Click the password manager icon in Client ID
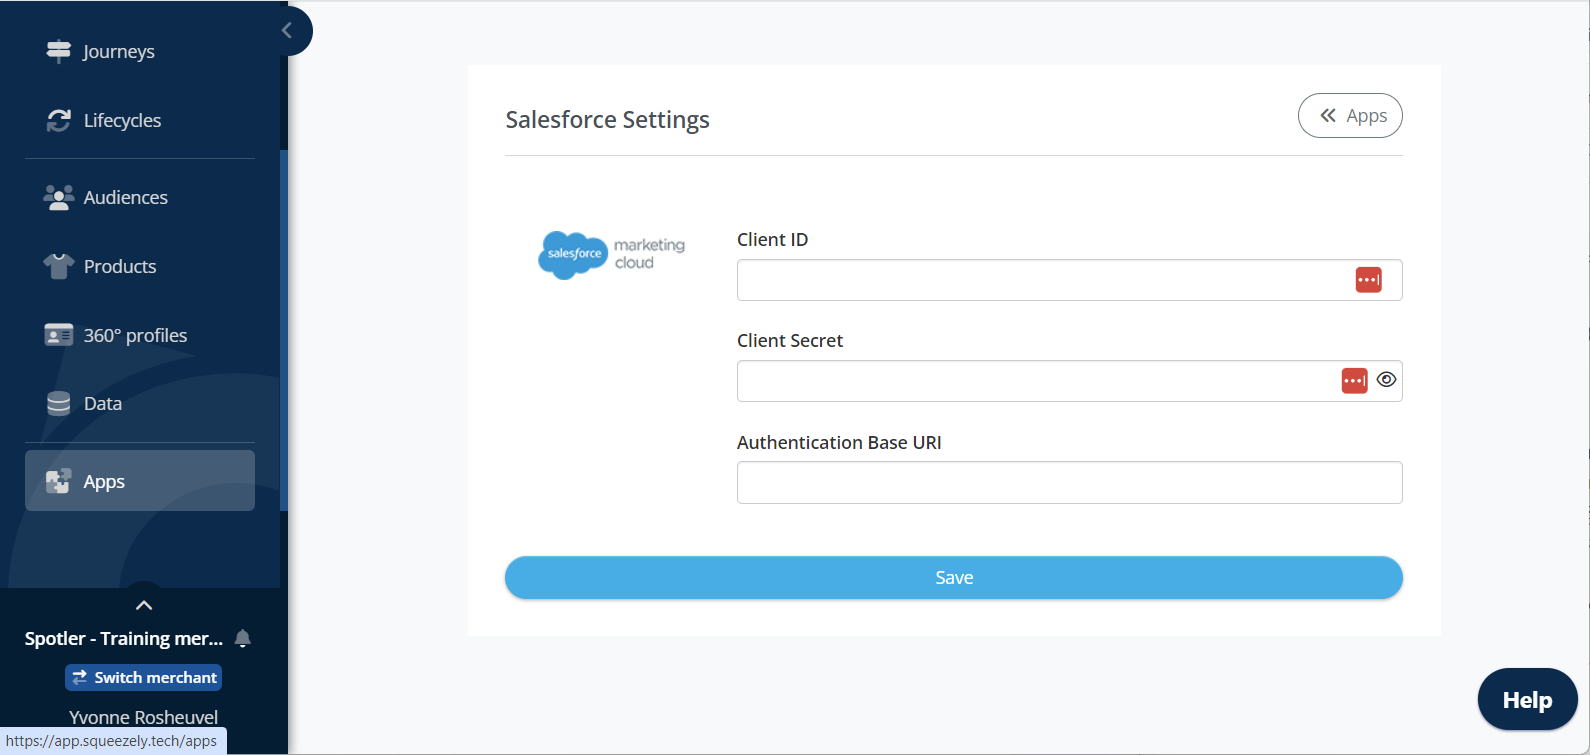The image size is (1590, 755). point(1368,280)
